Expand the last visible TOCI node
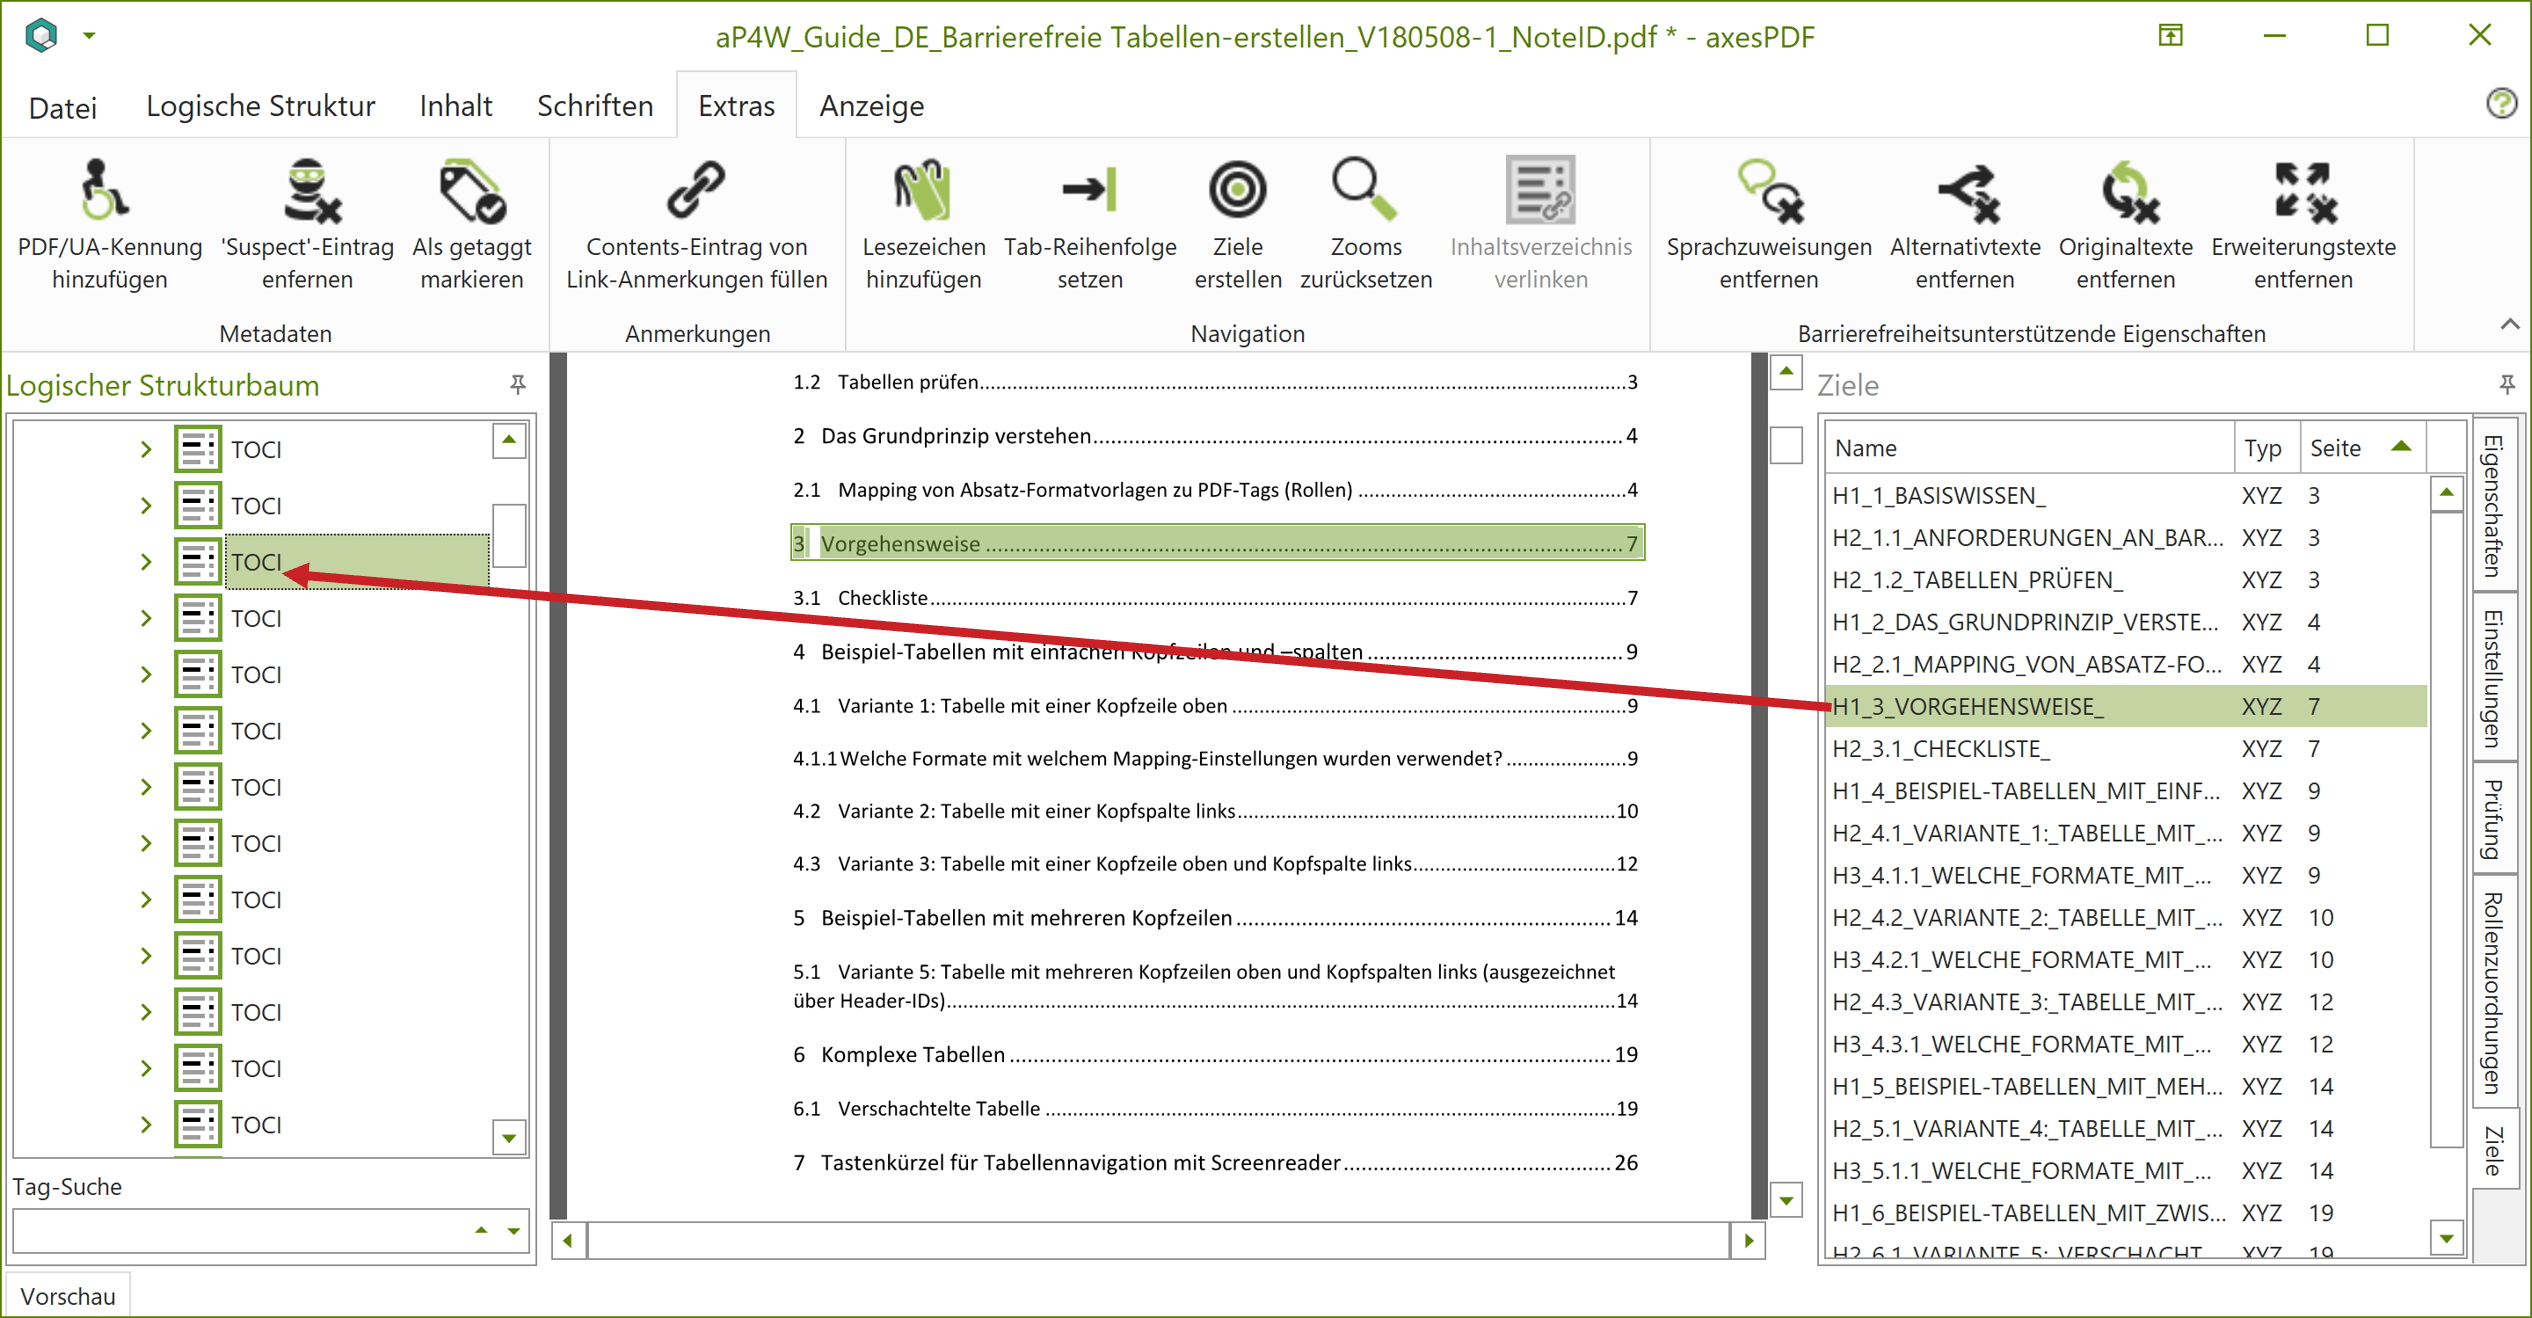Viewport: 2532px width, 1318px height. (146, 1125)
